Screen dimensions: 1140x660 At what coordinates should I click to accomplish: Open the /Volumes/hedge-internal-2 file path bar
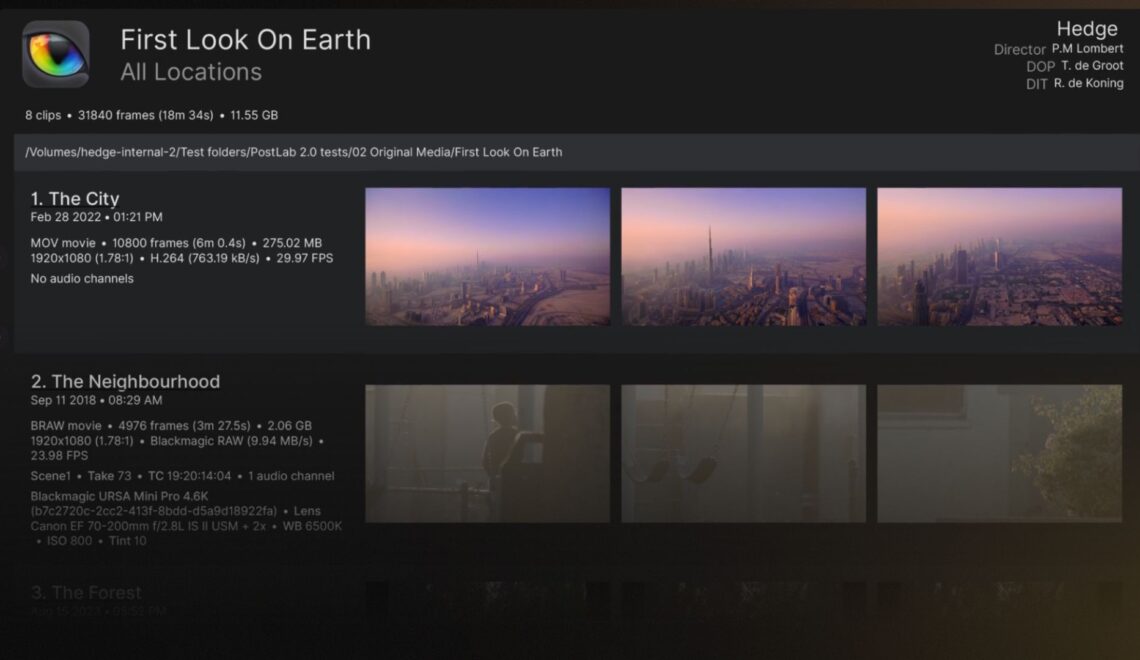[294, 152]
